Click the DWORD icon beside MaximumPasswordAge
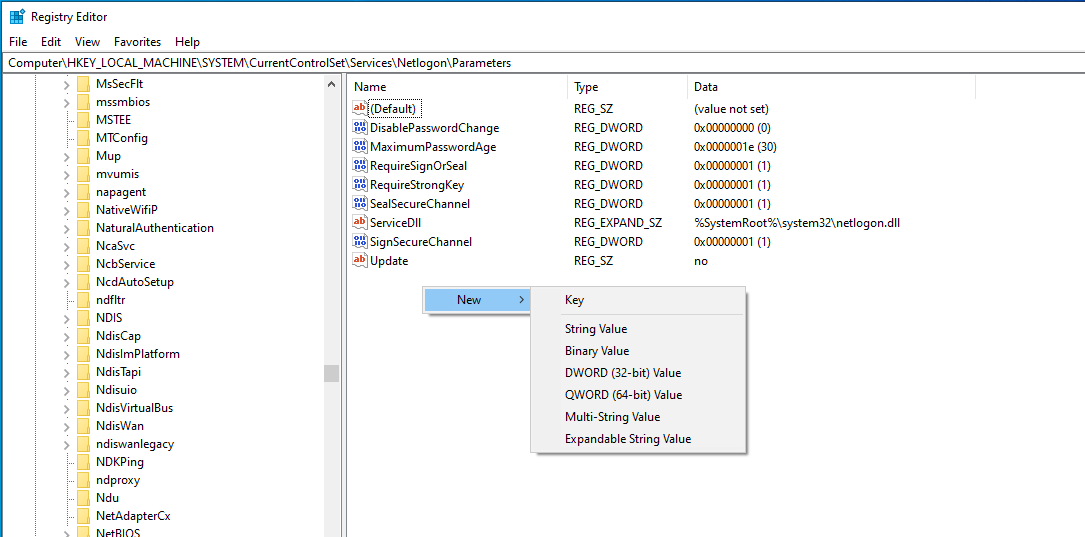Screen dimensions: 1085x537 point(360,147)
